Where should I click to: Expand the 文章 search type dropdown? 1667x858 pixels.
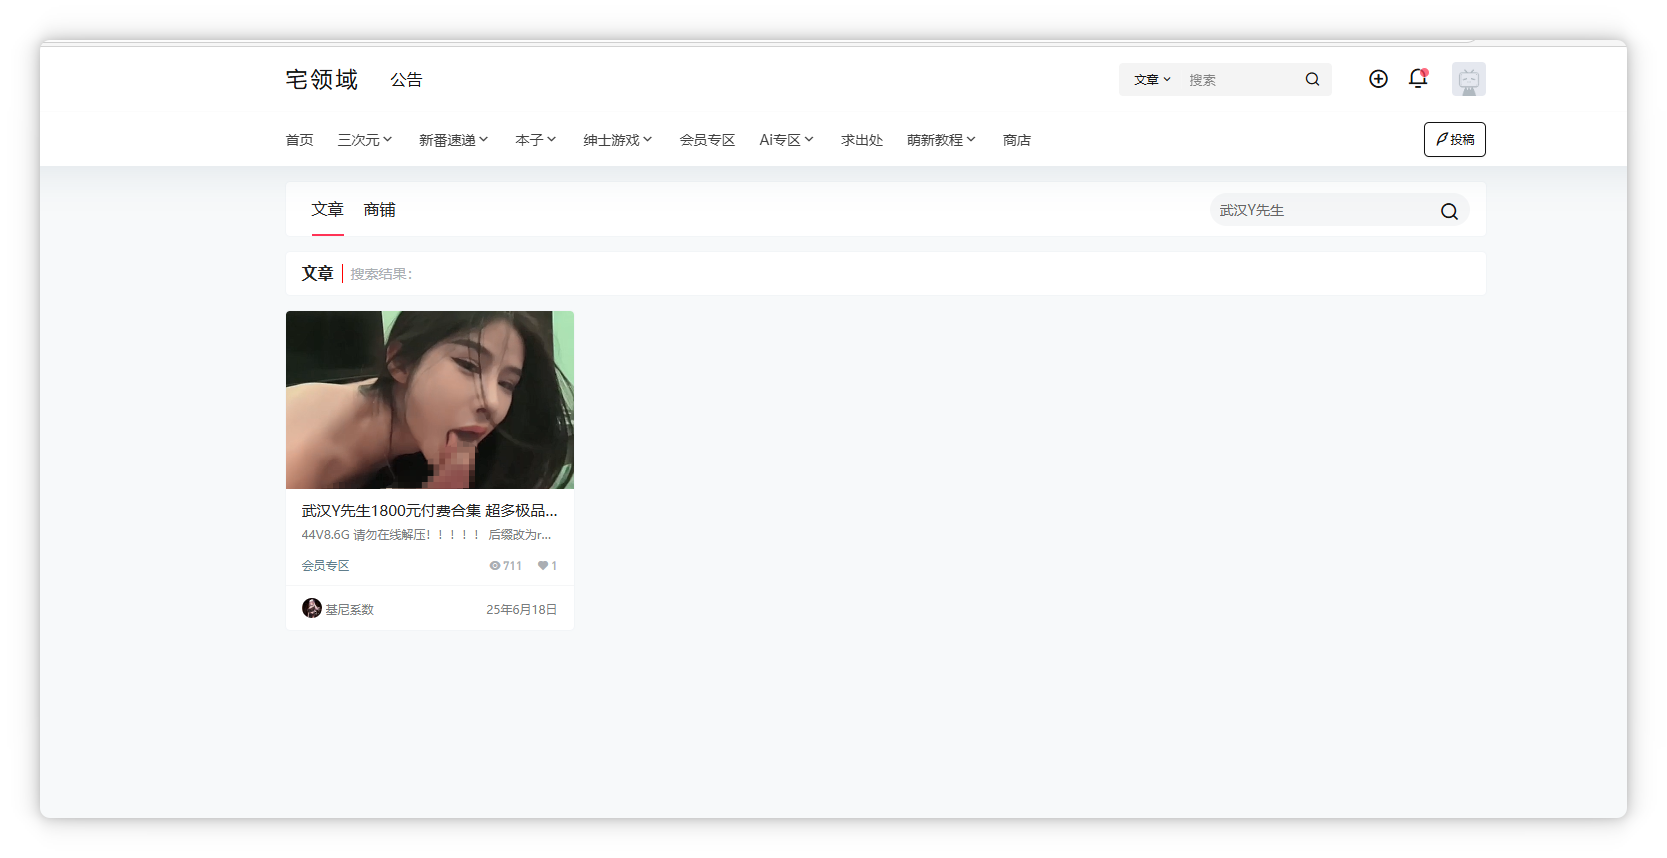point(1152,79)
